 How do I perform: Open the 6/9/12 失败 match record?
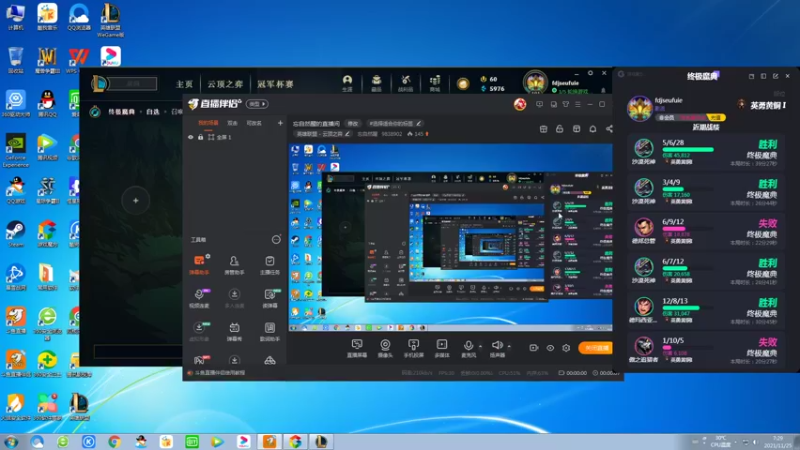tap(706, 231)
